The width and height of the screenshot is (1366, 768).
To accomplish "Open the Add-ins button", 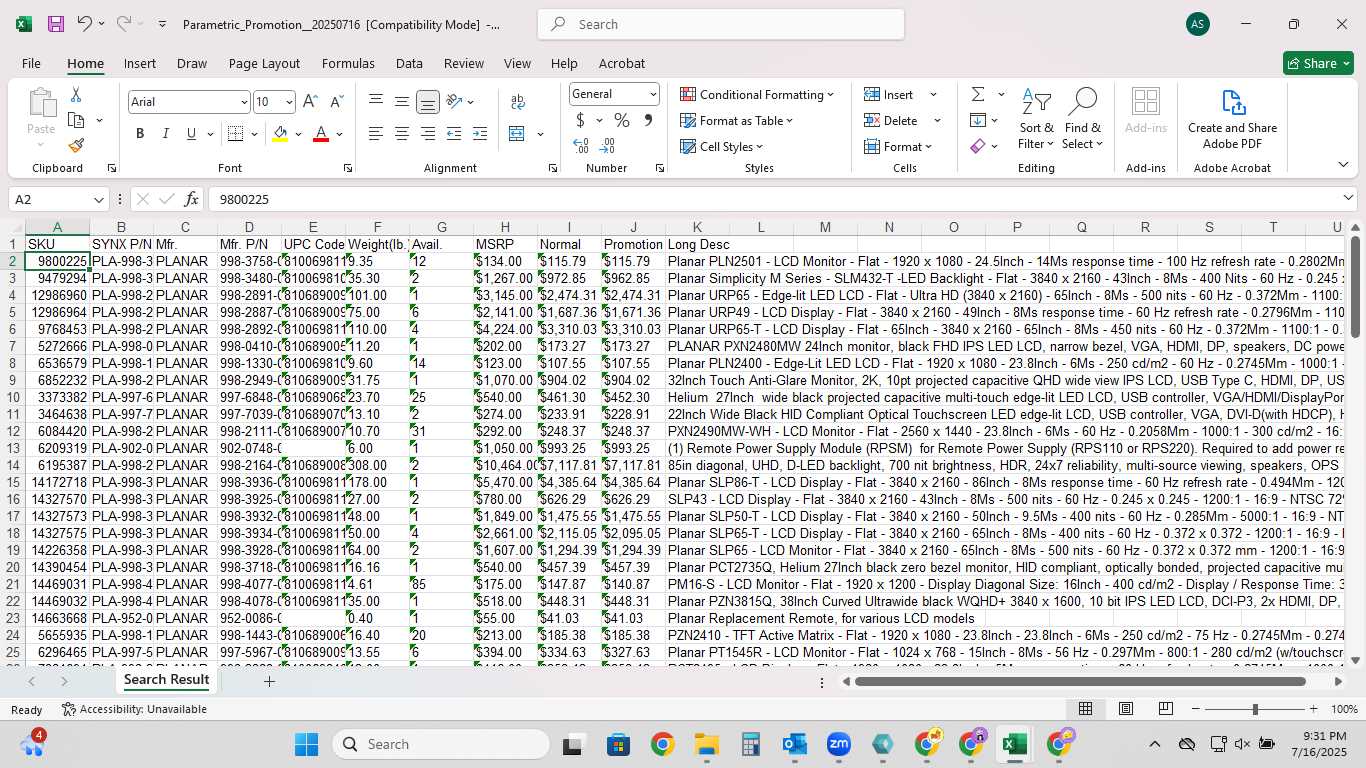I will [x=1145, y=110].
